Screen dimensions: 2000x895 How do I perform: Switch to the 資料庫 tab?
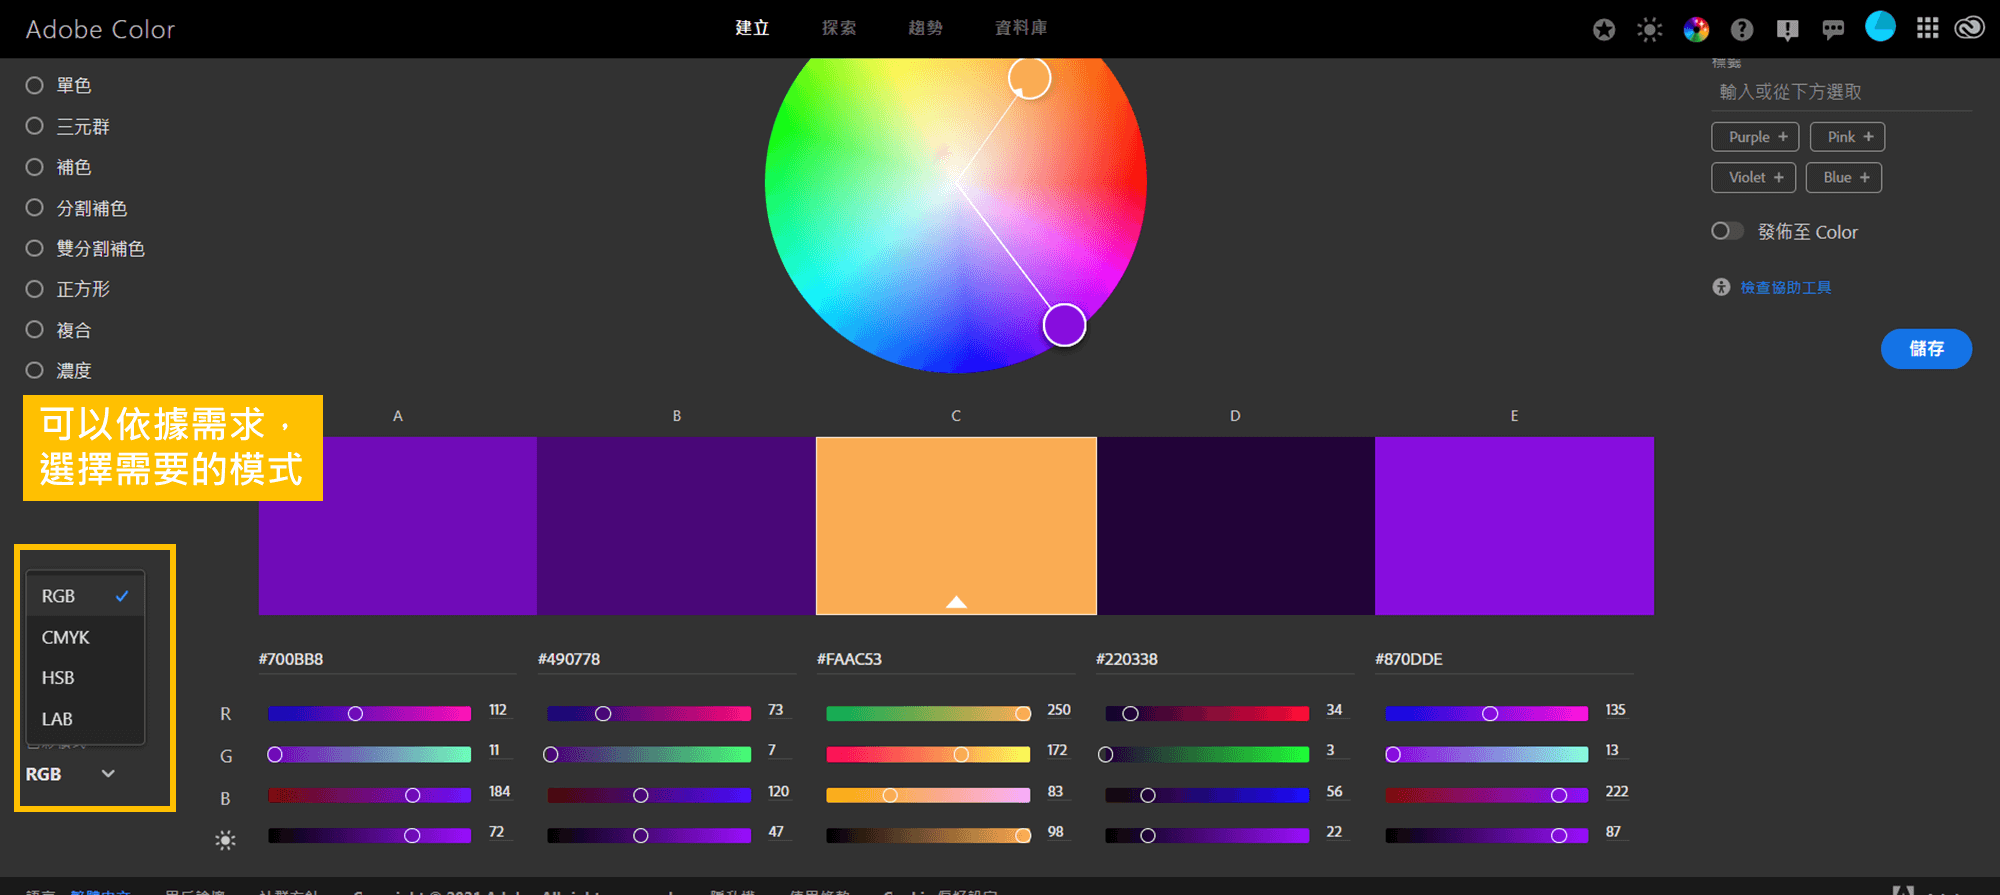coord(1021,28)
